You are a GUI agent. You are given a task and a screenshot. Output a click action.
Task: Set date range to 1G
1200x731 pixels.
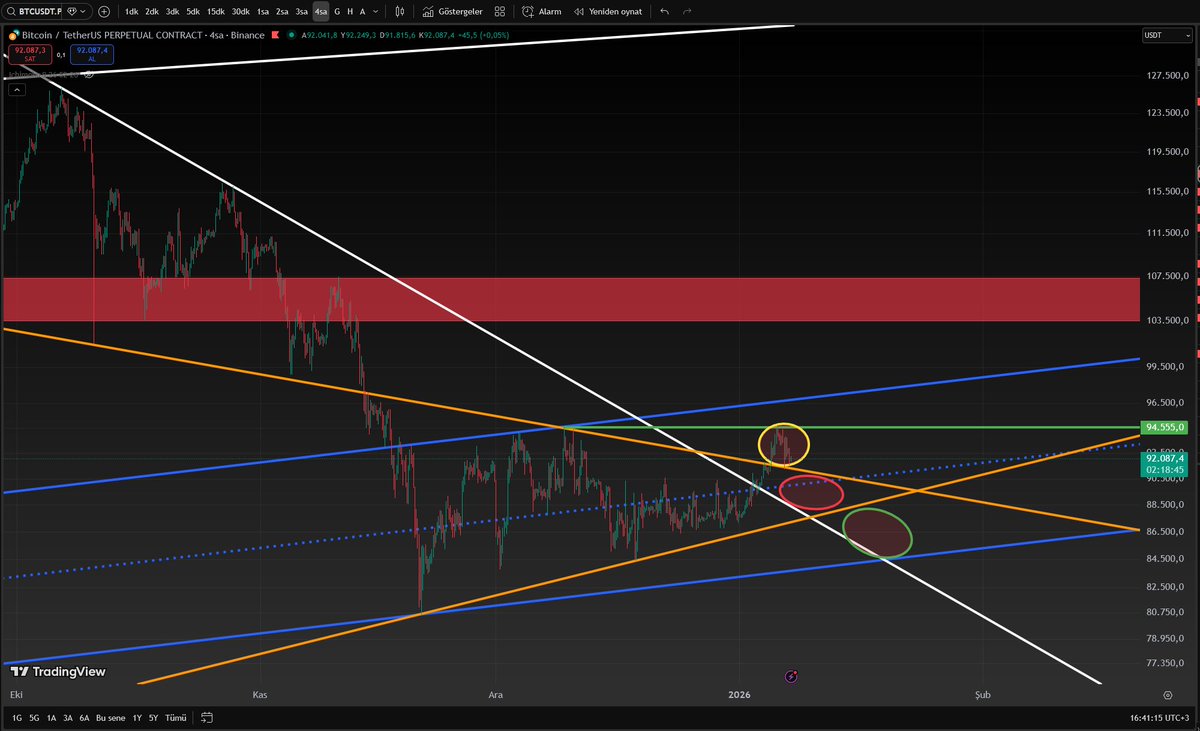click(17, 717)
